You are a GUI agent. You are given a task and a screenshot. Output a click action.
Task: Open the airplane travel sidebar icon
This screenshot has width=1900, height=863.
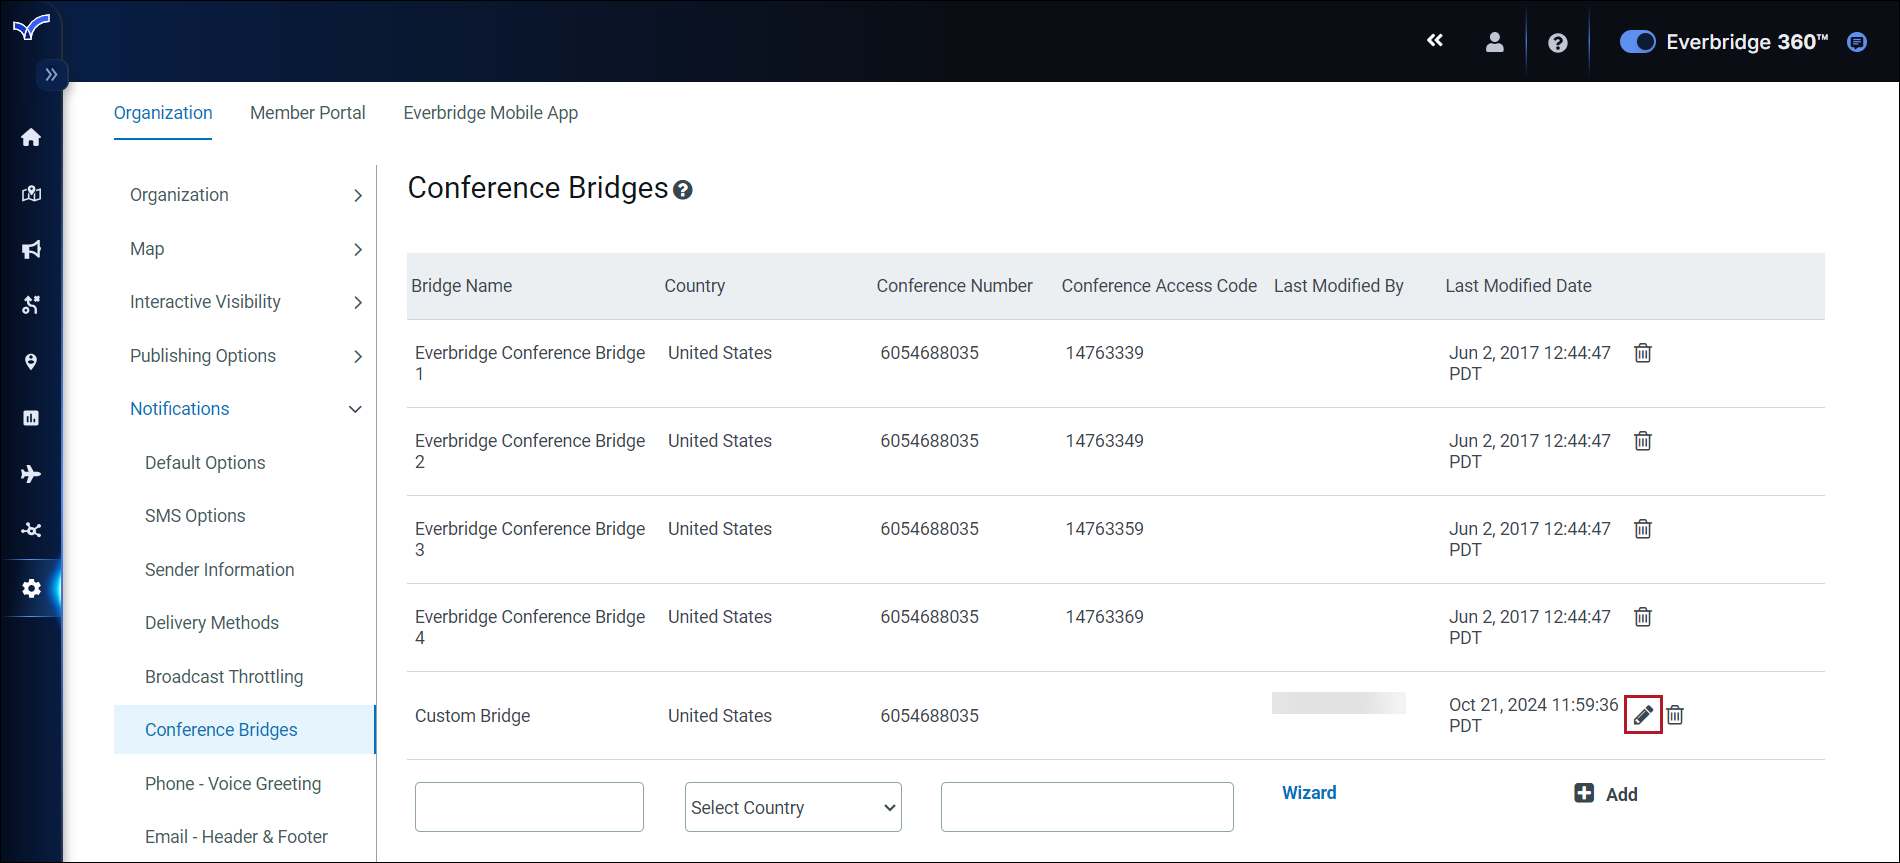click(x=31, y=473)
